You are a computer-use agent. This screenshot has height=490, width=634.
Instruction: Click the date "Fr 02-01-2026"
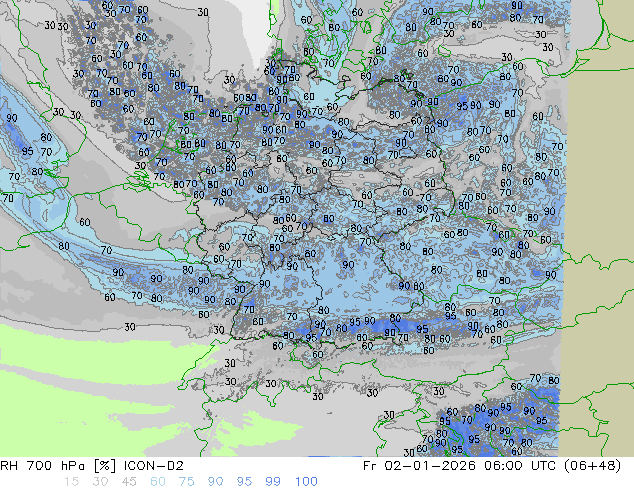click(x=419, y=466)
